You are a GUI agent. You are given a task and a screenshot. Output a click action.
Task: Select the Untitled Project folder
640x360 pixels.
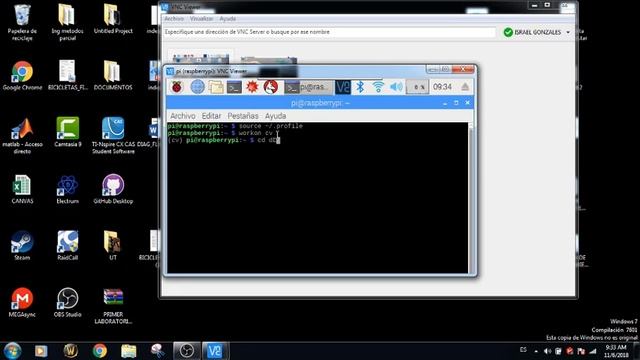pyautogui.click(x=113, y=19)
